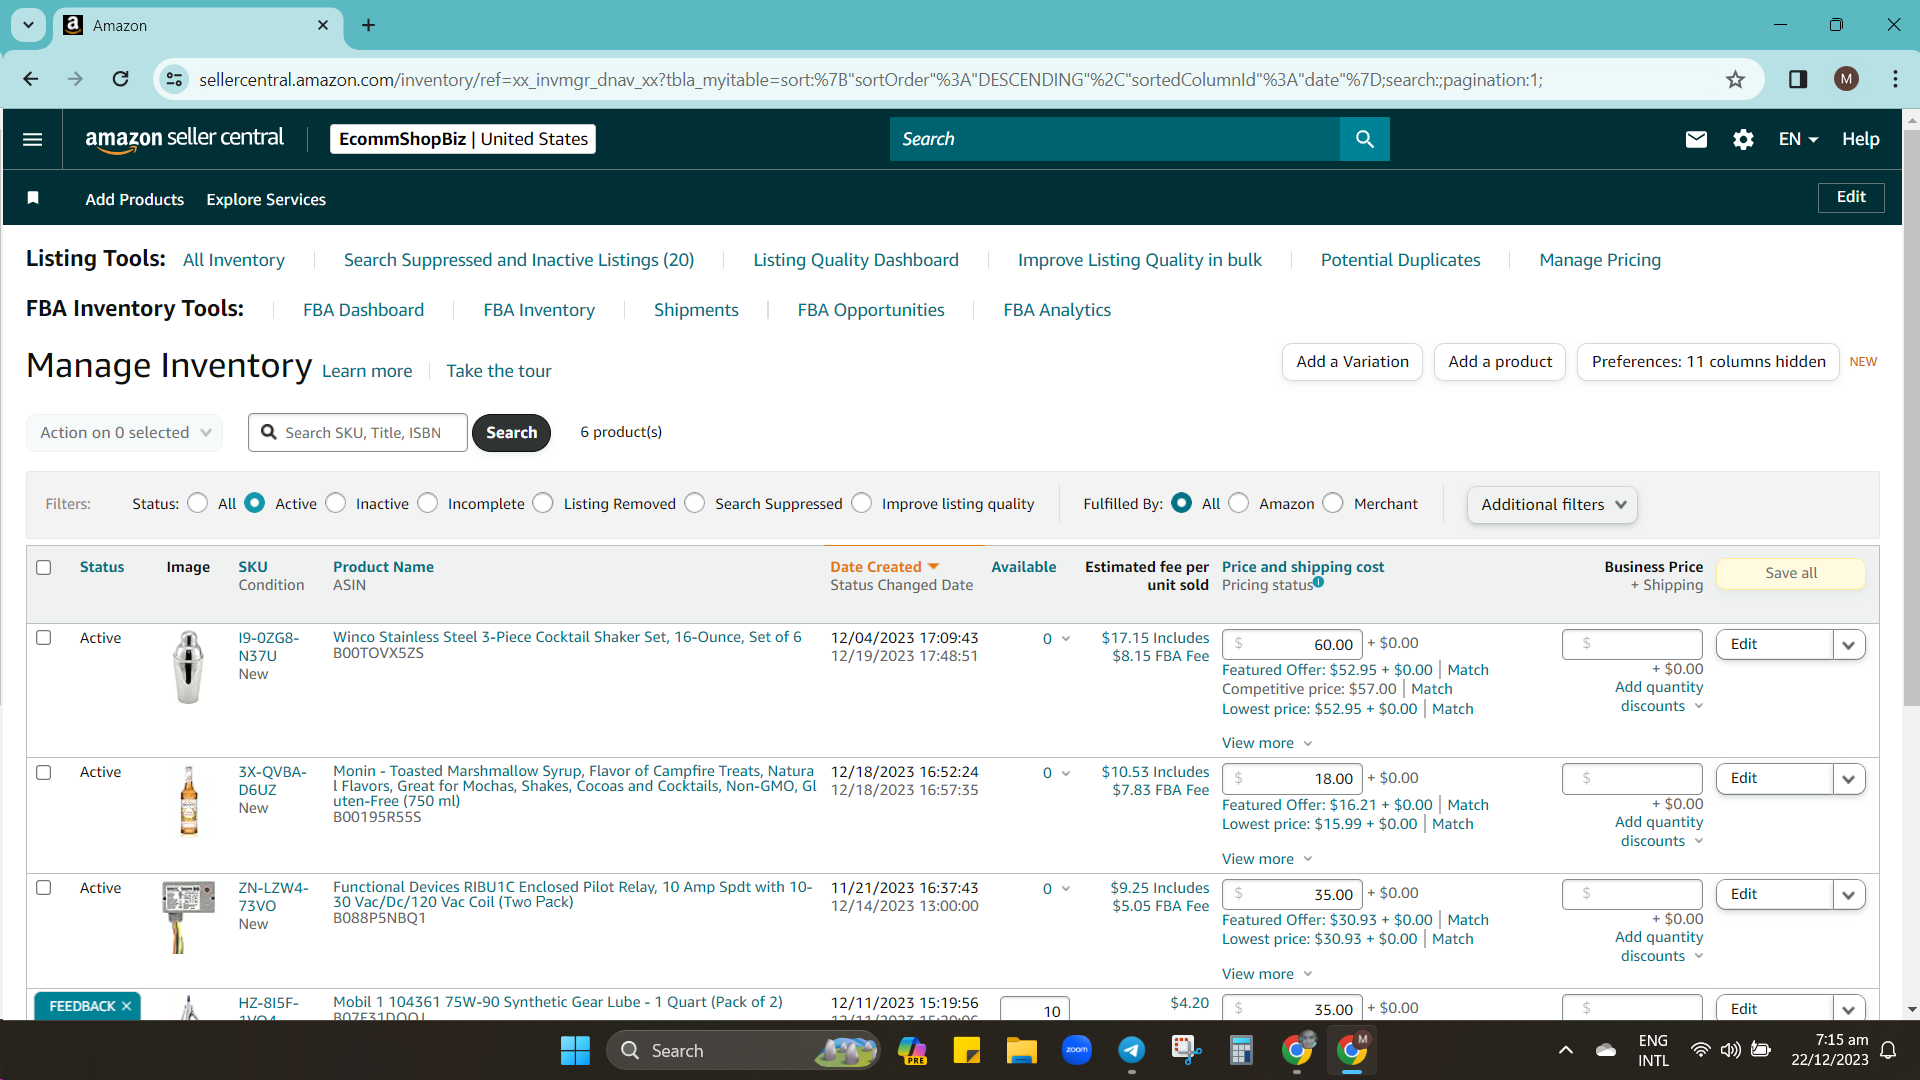Select Fulfilled By Amazon radio button
The height and width of the screenshot is (1080, 1920).
click(1239, 503)
